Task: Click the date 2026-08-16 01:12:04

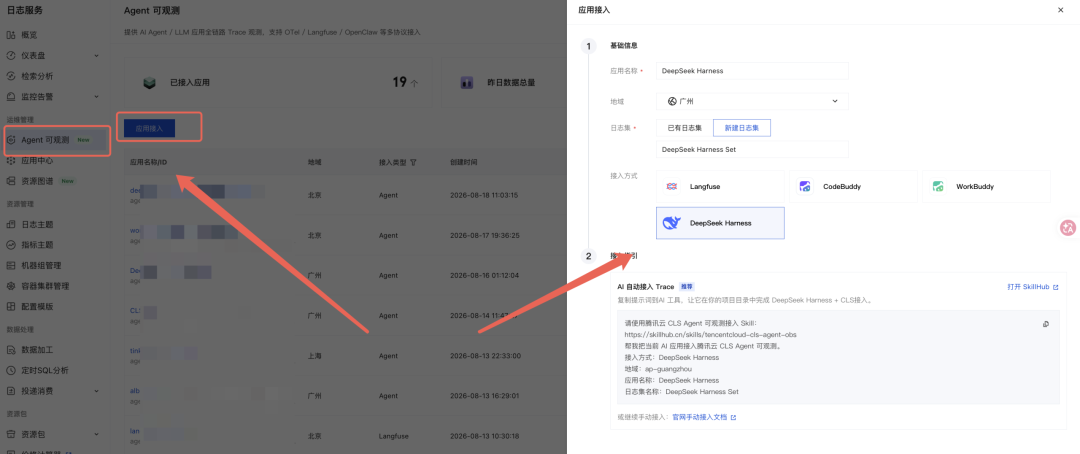Action: click(484, 276)
